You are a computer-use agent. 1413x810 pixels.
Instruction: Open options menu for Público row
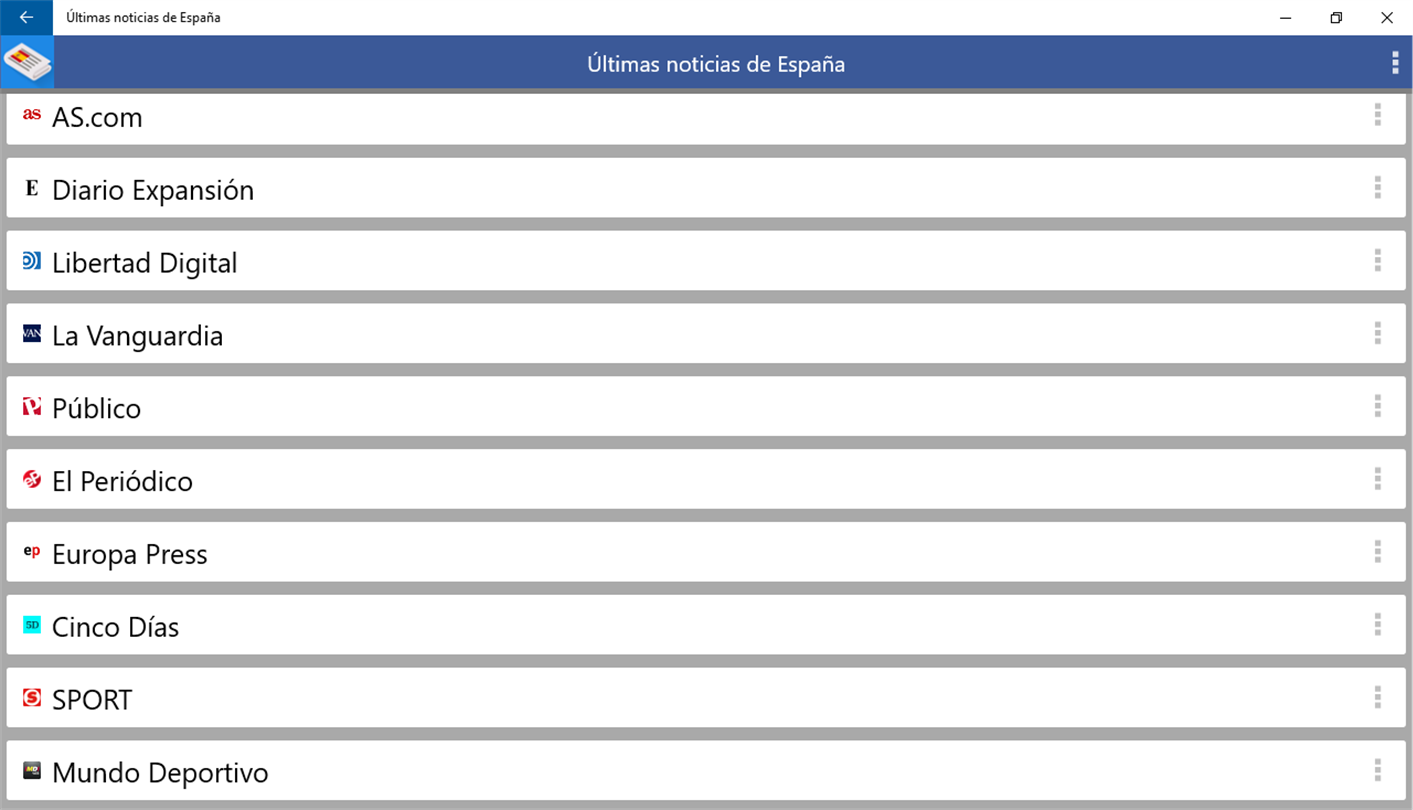[1377, 407]
